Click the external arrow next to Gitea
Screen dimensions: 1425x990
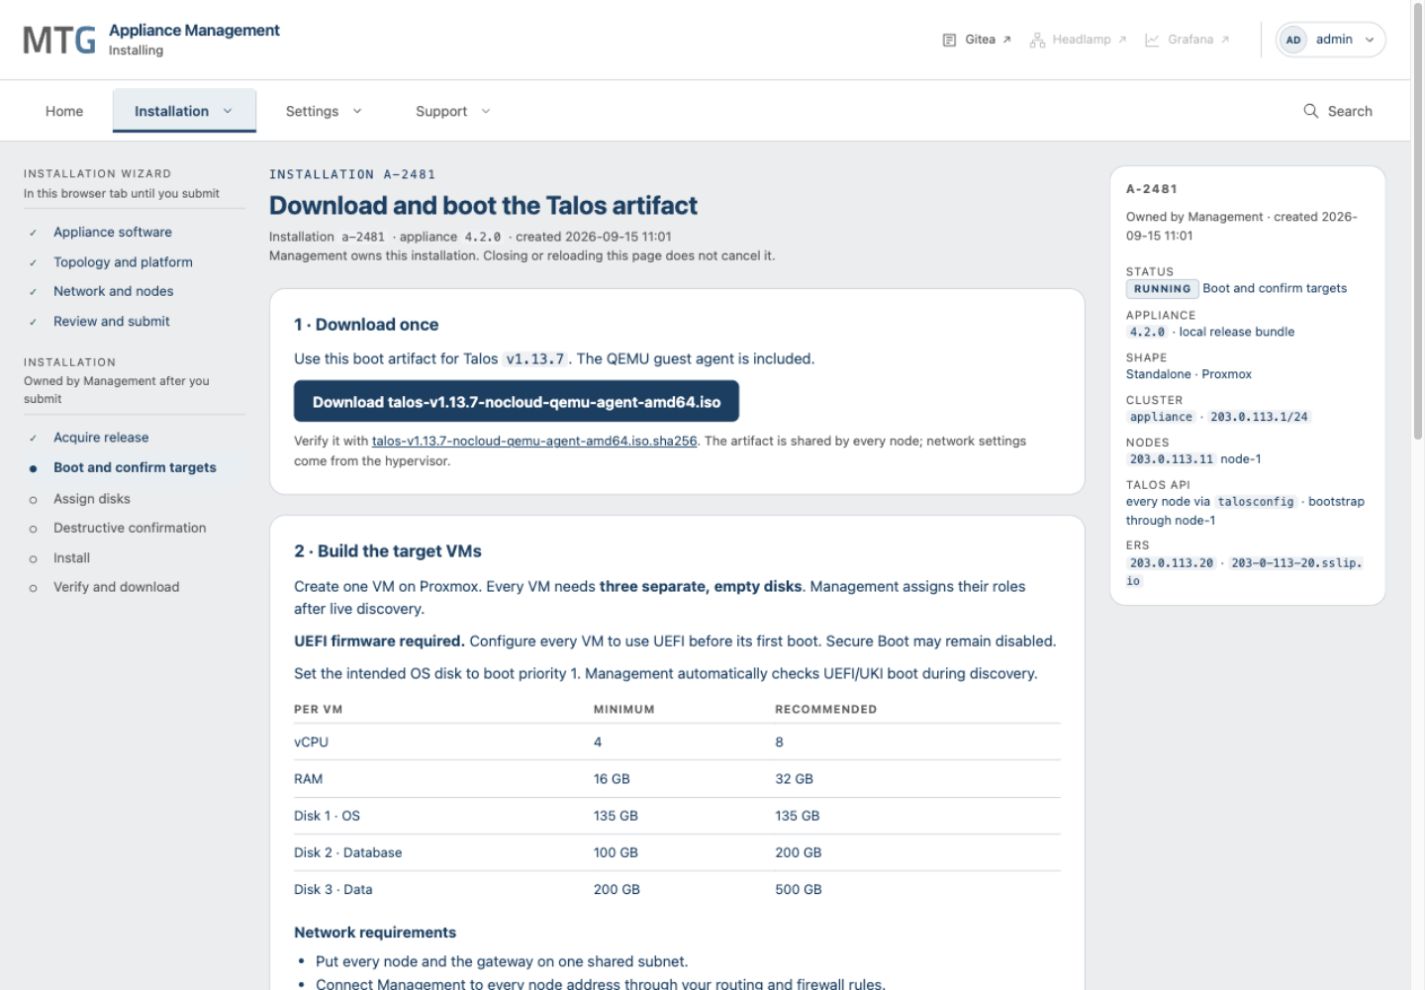coord(1007,40)
